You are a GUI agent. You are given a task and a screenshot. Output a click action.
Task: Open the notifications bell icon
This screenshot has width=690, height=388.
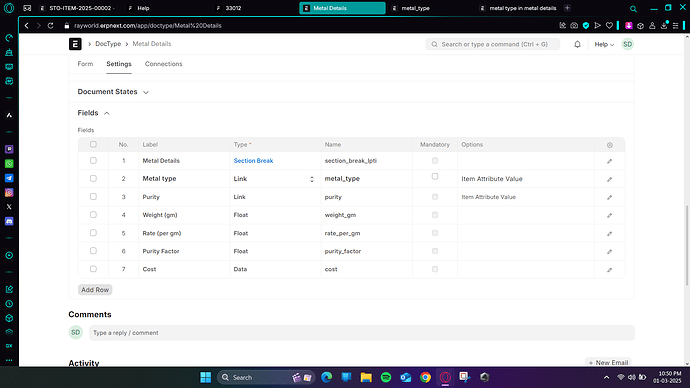click(x=577, y=44)
